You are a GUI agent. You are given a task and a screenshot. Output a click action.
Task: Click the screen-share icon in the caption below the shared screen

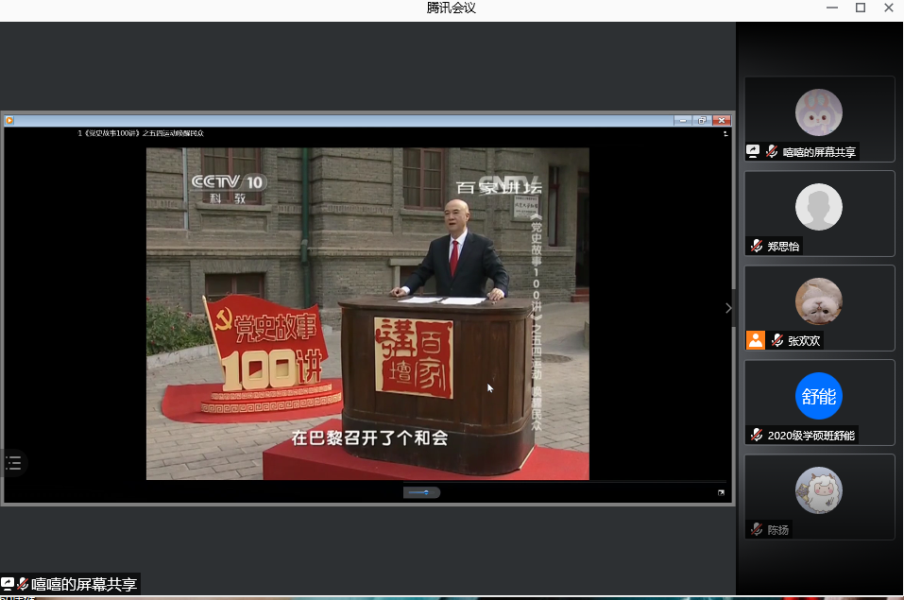coord(7,584)
